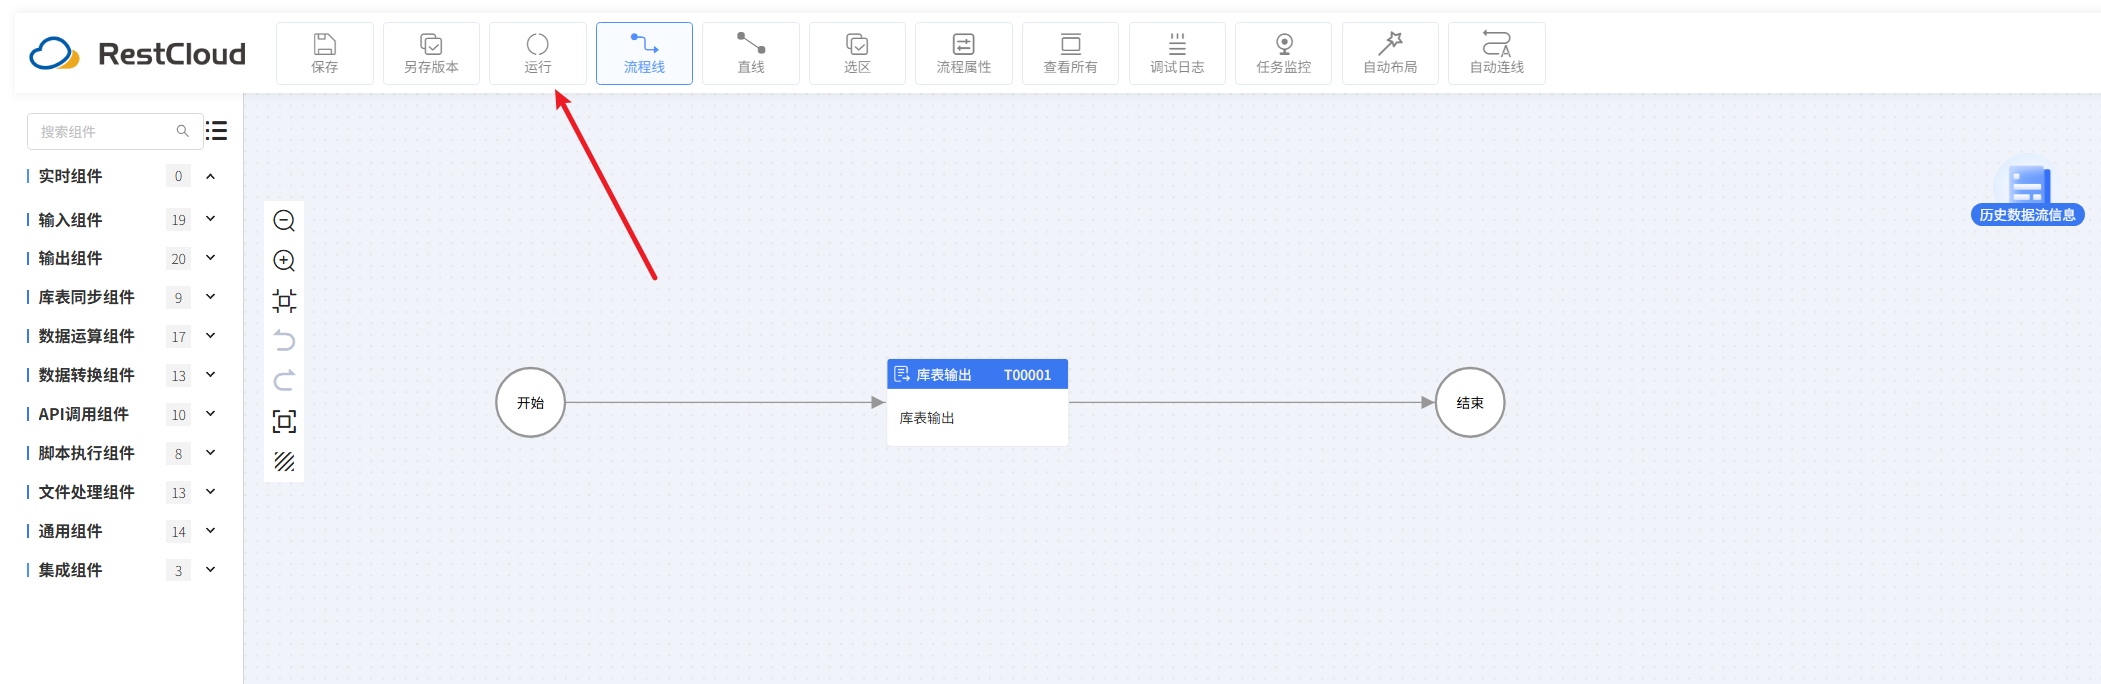The height and width of the screenshot is (684, 2101).
Task: Expand the 集成组件 category chevron
Action: pos(211,570)
